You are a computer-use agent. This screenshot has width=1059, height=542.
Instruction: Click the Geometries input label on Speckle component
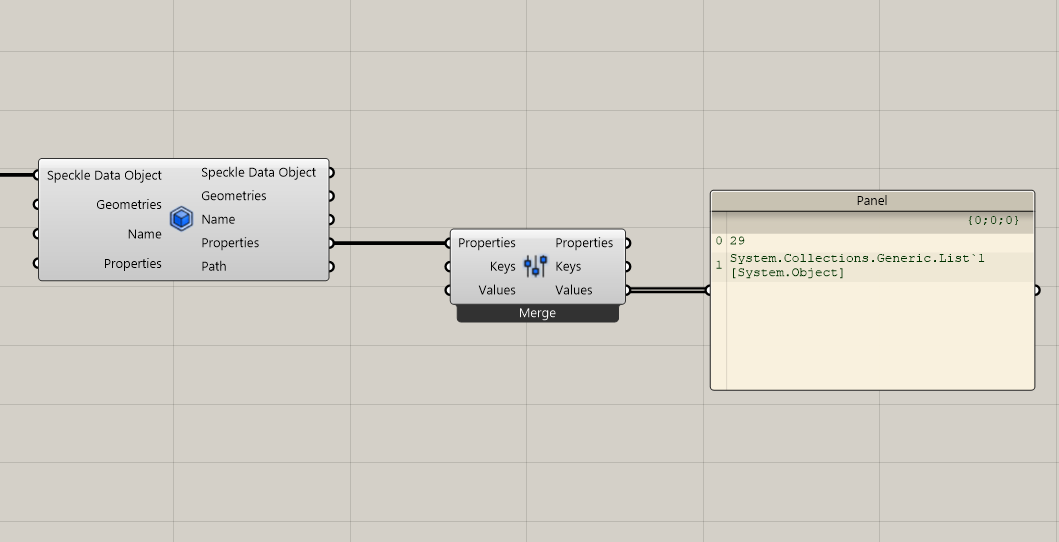pyautogui.click(x=129, y=205)
